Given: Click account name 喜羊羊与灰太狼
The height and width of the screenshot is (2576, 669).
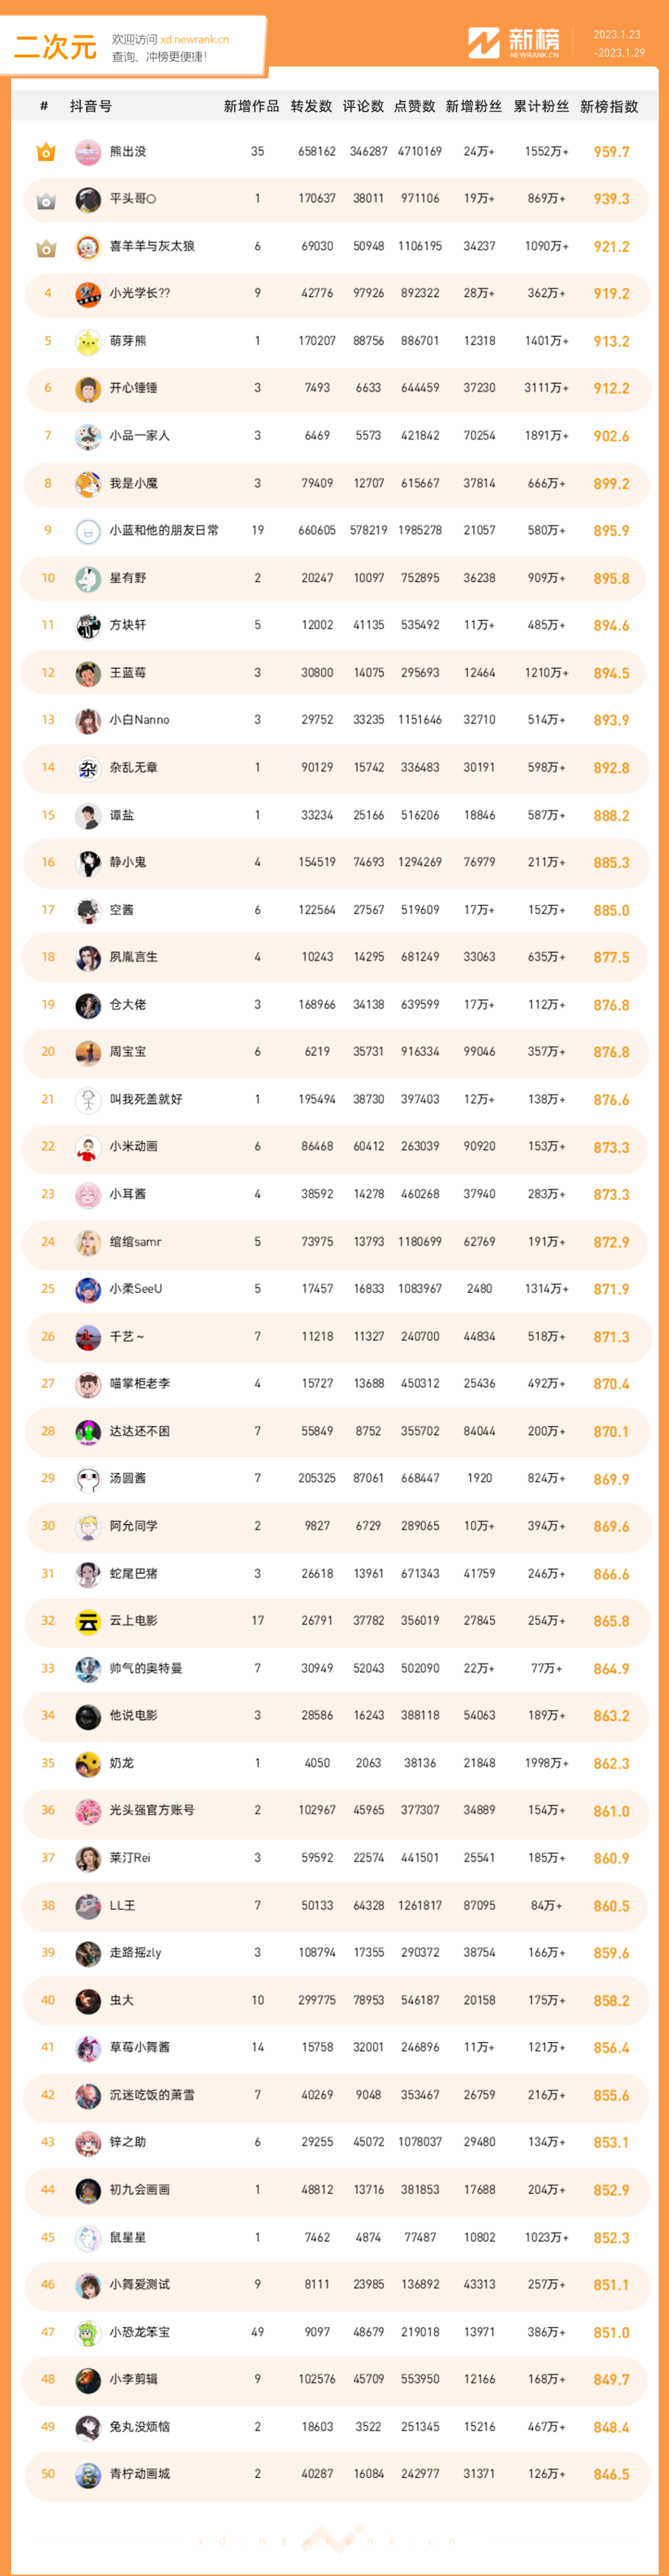Looking at the screenshot, I should click(x=152, y=246).
